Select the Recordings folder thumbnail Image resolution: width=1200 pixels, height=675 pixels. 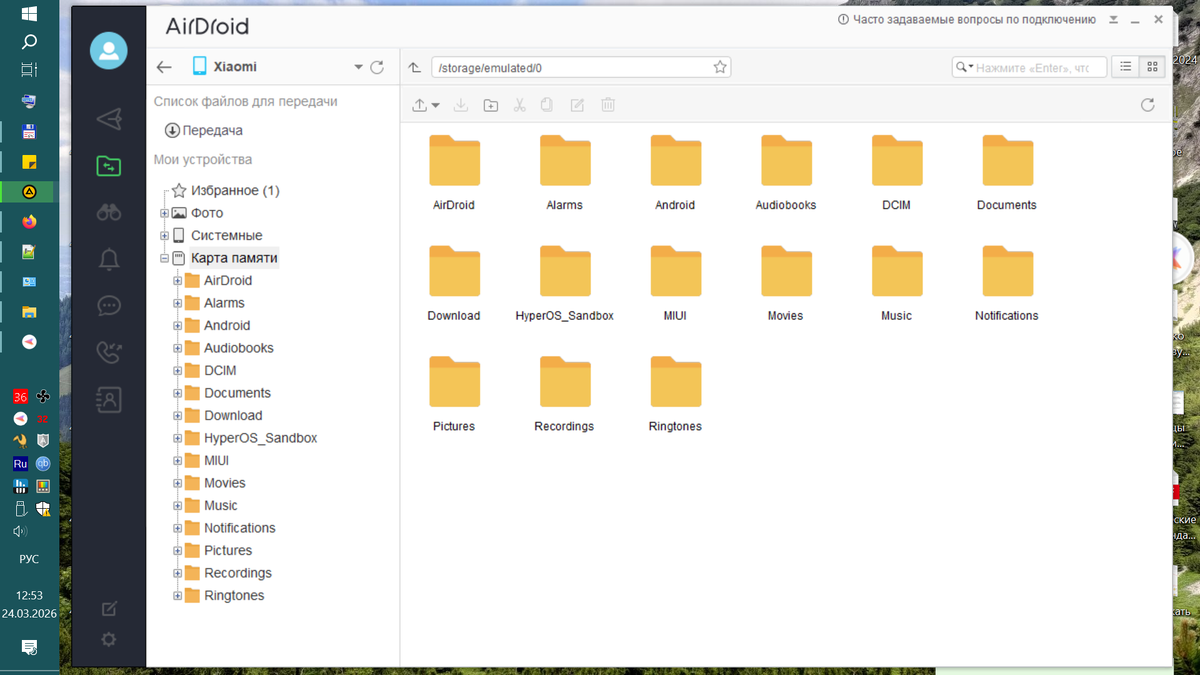click(564, 382)
